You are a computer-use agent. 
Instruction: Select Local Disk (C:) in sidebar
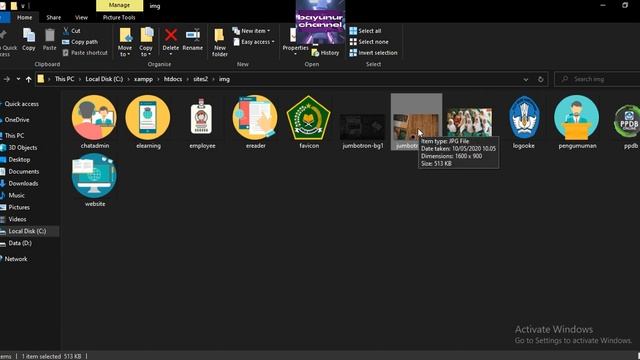pos(27,231)
